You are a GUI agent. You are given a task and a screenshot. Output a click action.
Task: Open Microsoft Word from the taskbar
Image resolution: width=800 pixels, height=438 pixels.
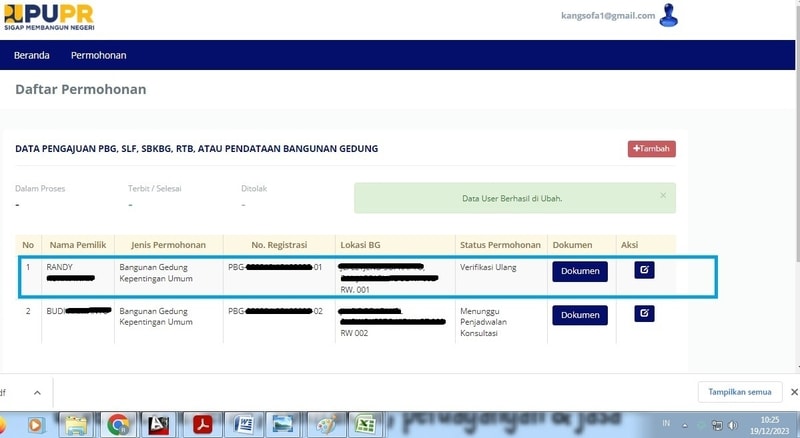coord(243,424)
